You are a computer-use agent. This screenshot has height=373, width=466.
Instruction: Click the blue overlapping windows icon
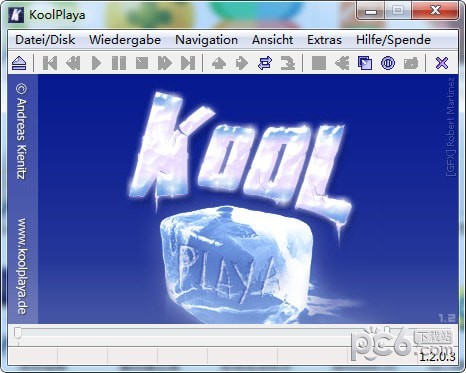[x=365, y=63]
